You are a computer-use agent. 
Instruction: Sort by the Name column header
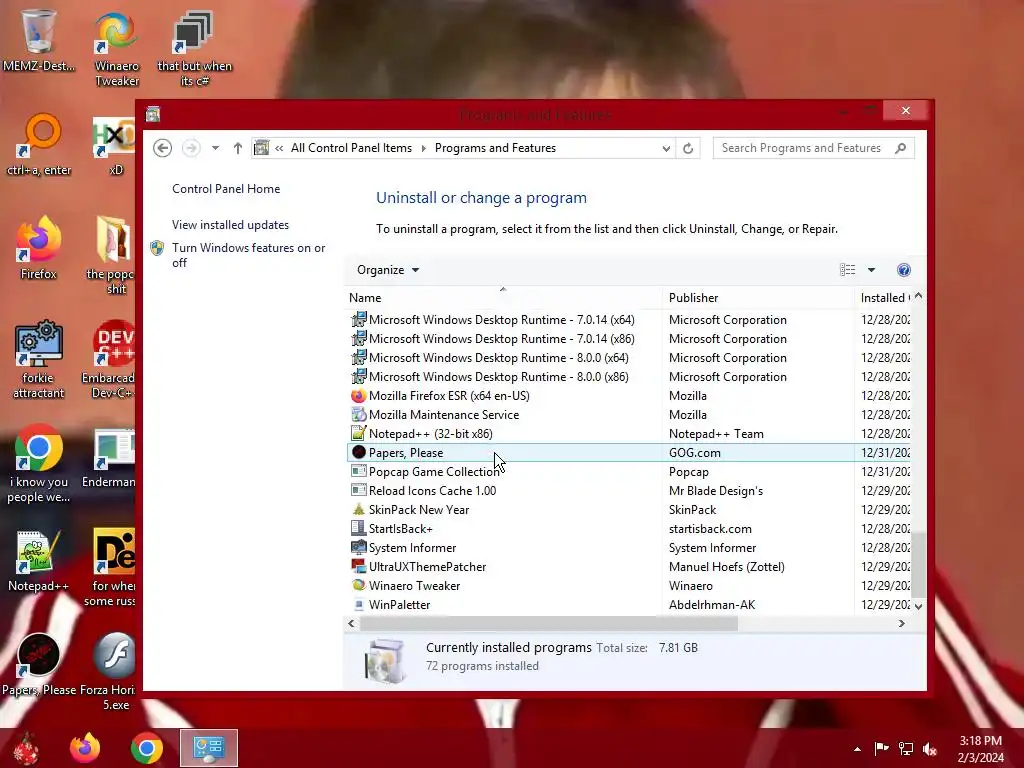click(503, 298)
